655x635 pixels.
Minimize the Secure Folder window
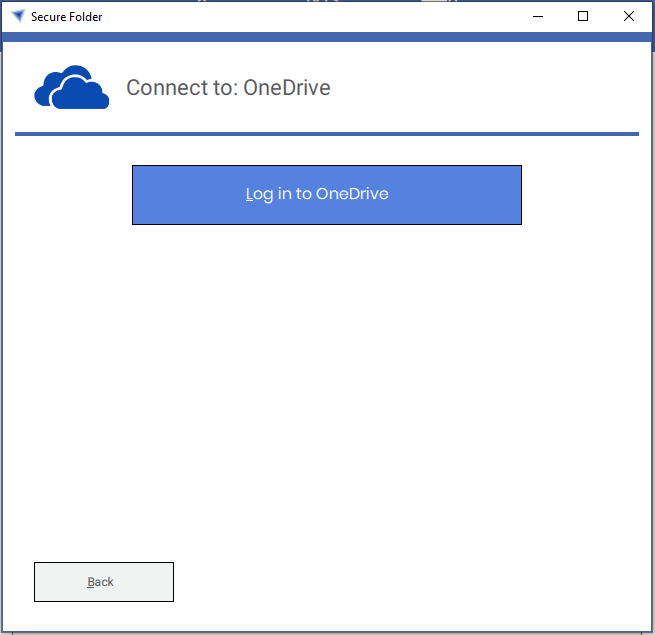point(538,16)
